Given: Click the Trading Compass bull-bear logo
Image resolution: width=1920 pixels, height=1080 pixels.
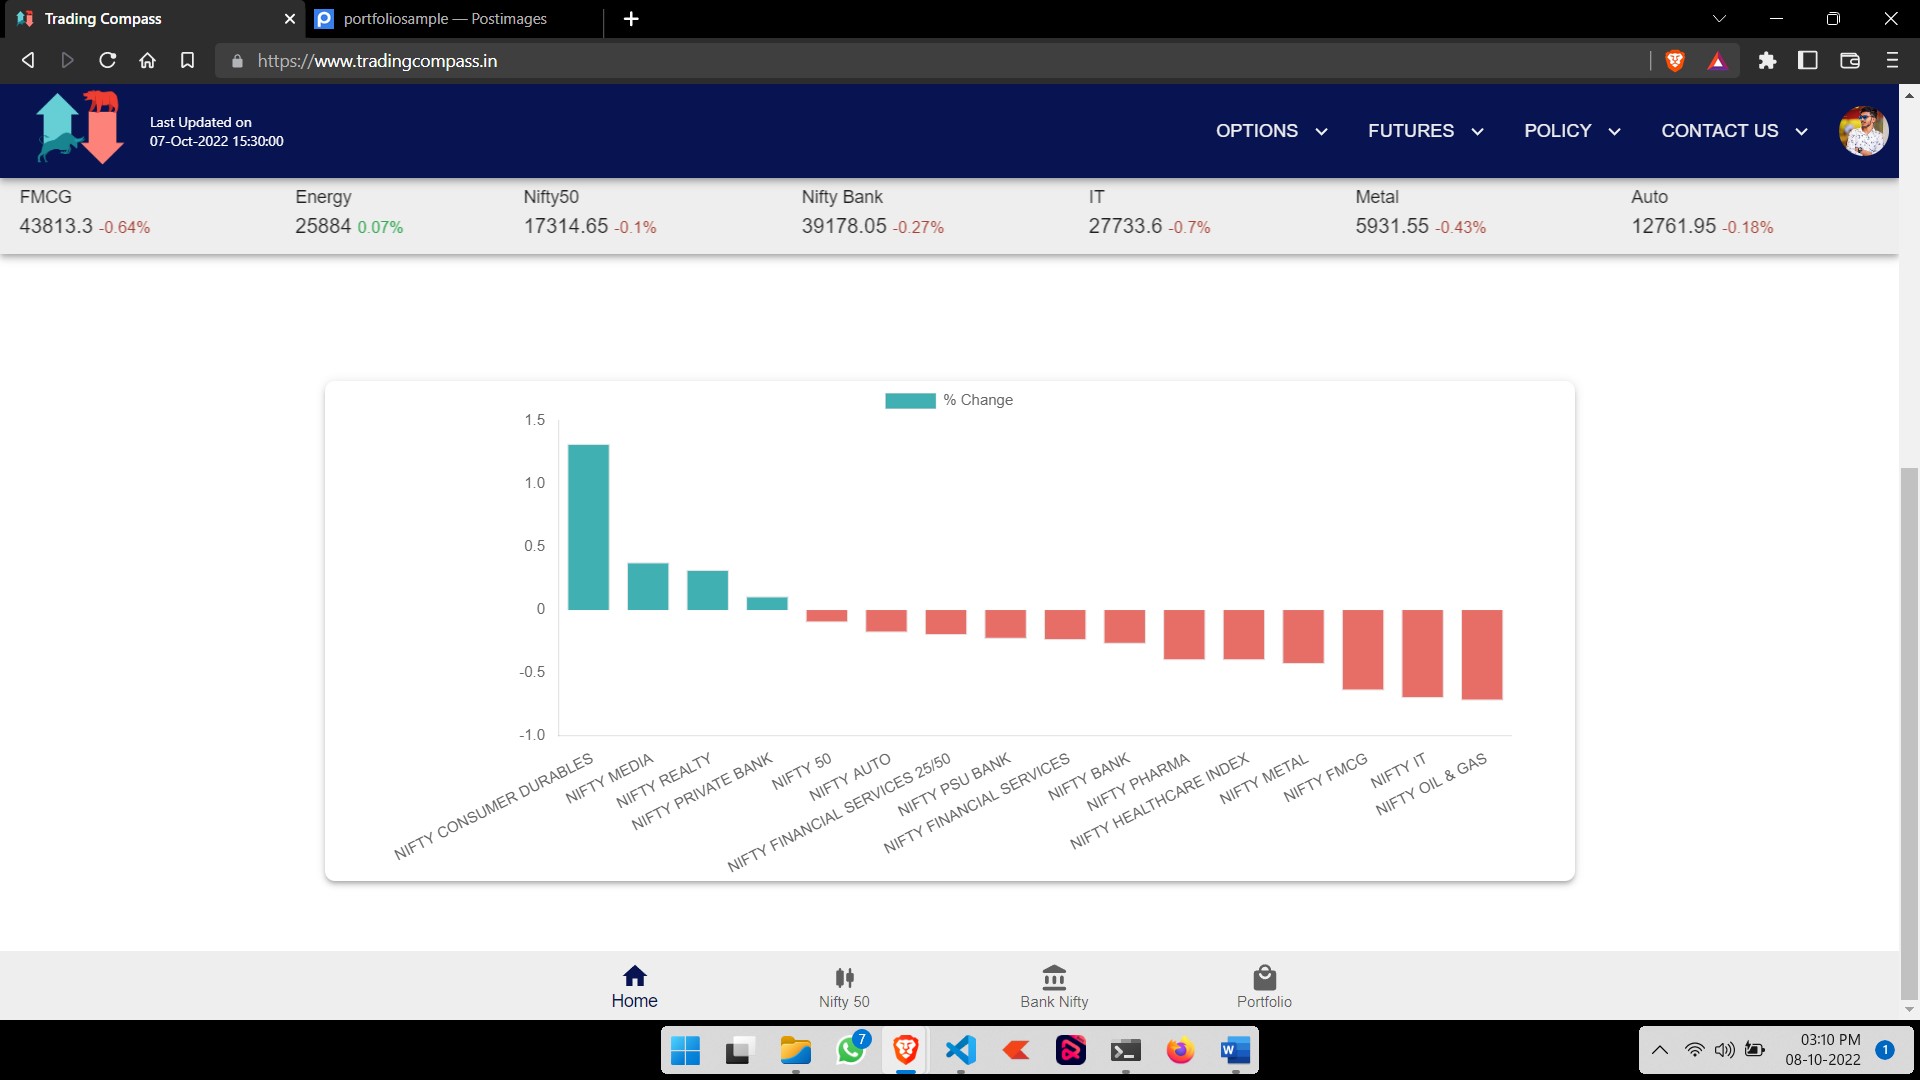Looking at the screenshot, I should (80, 128).
